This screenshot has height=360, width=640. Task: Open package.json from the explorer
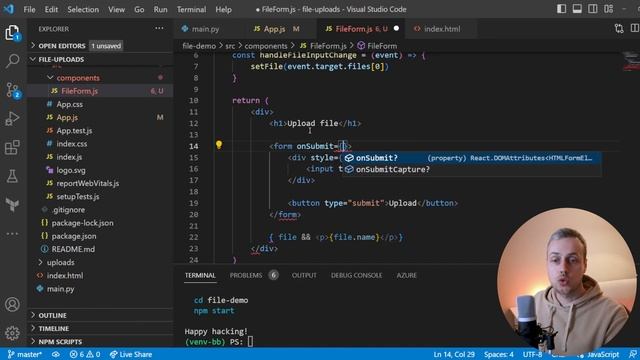[100, 236]
